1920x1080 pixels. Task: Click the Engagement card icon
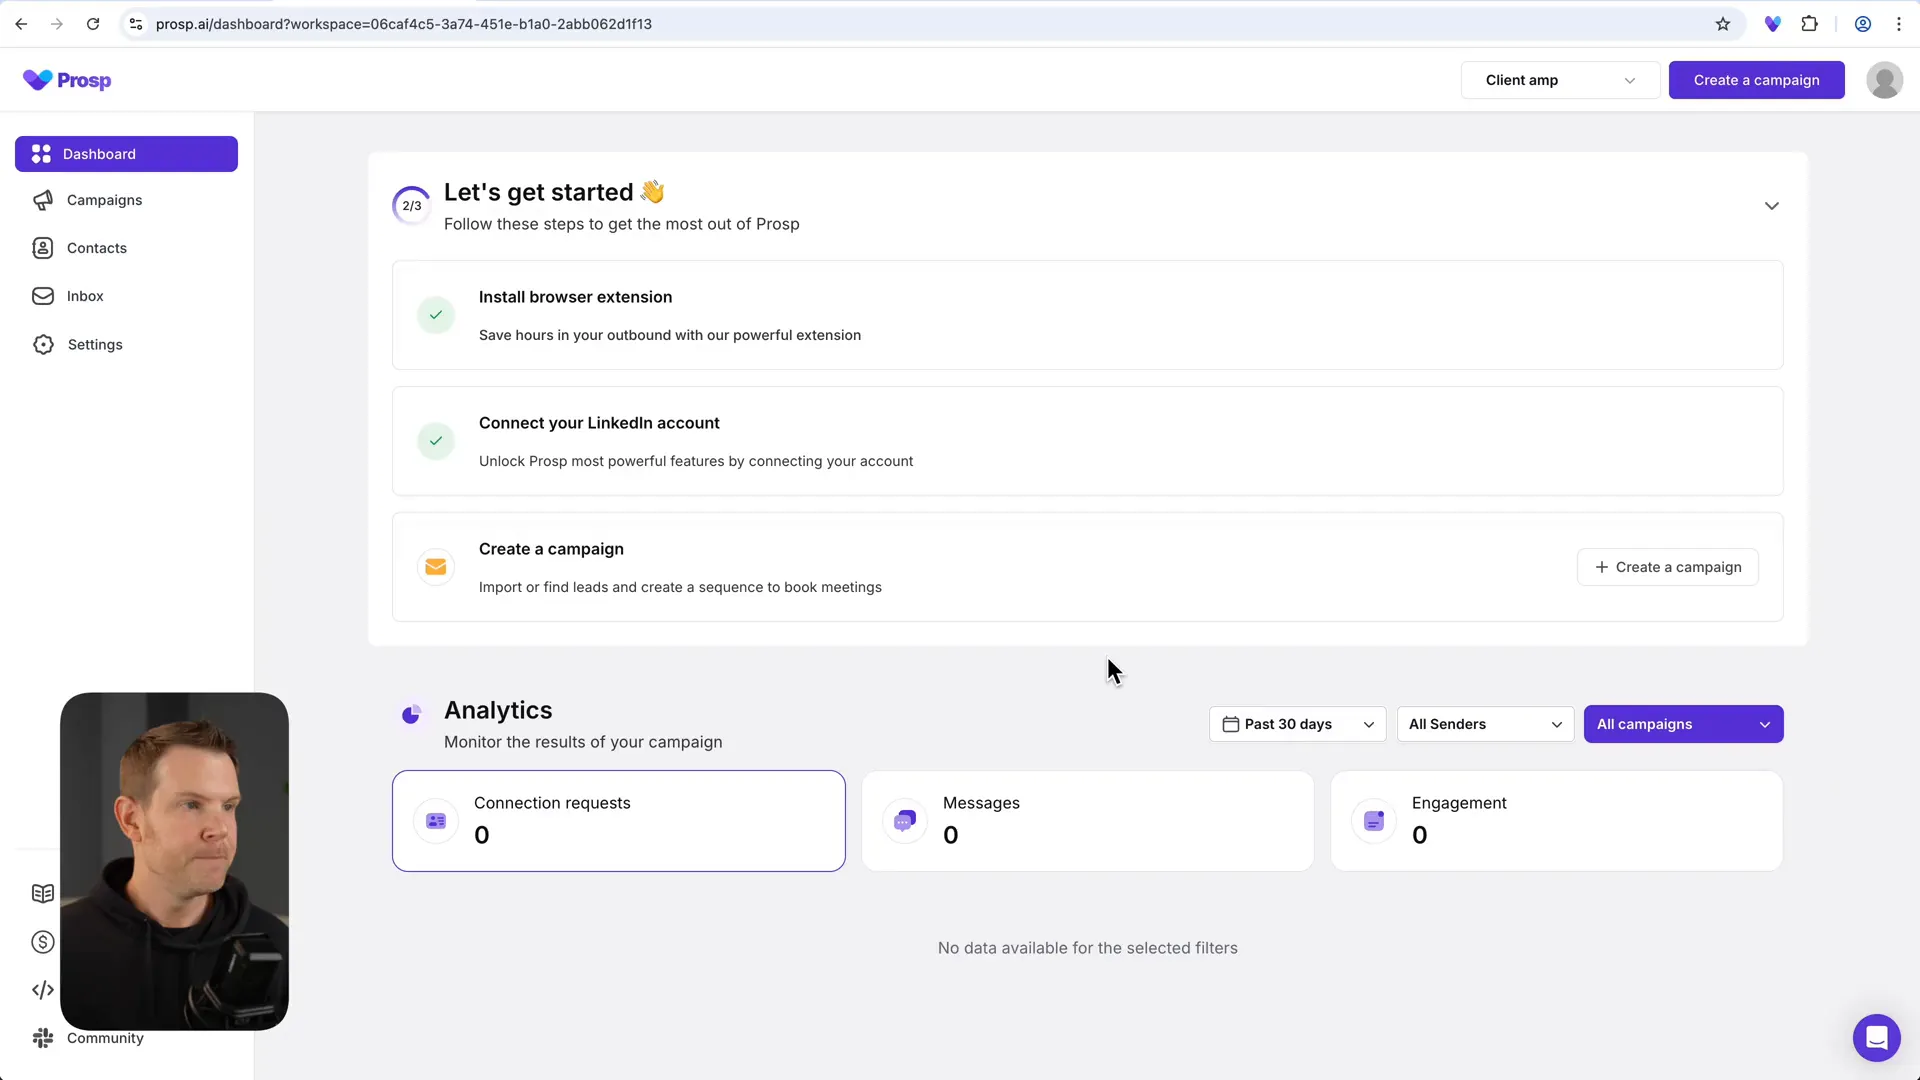coord(1374,821)
